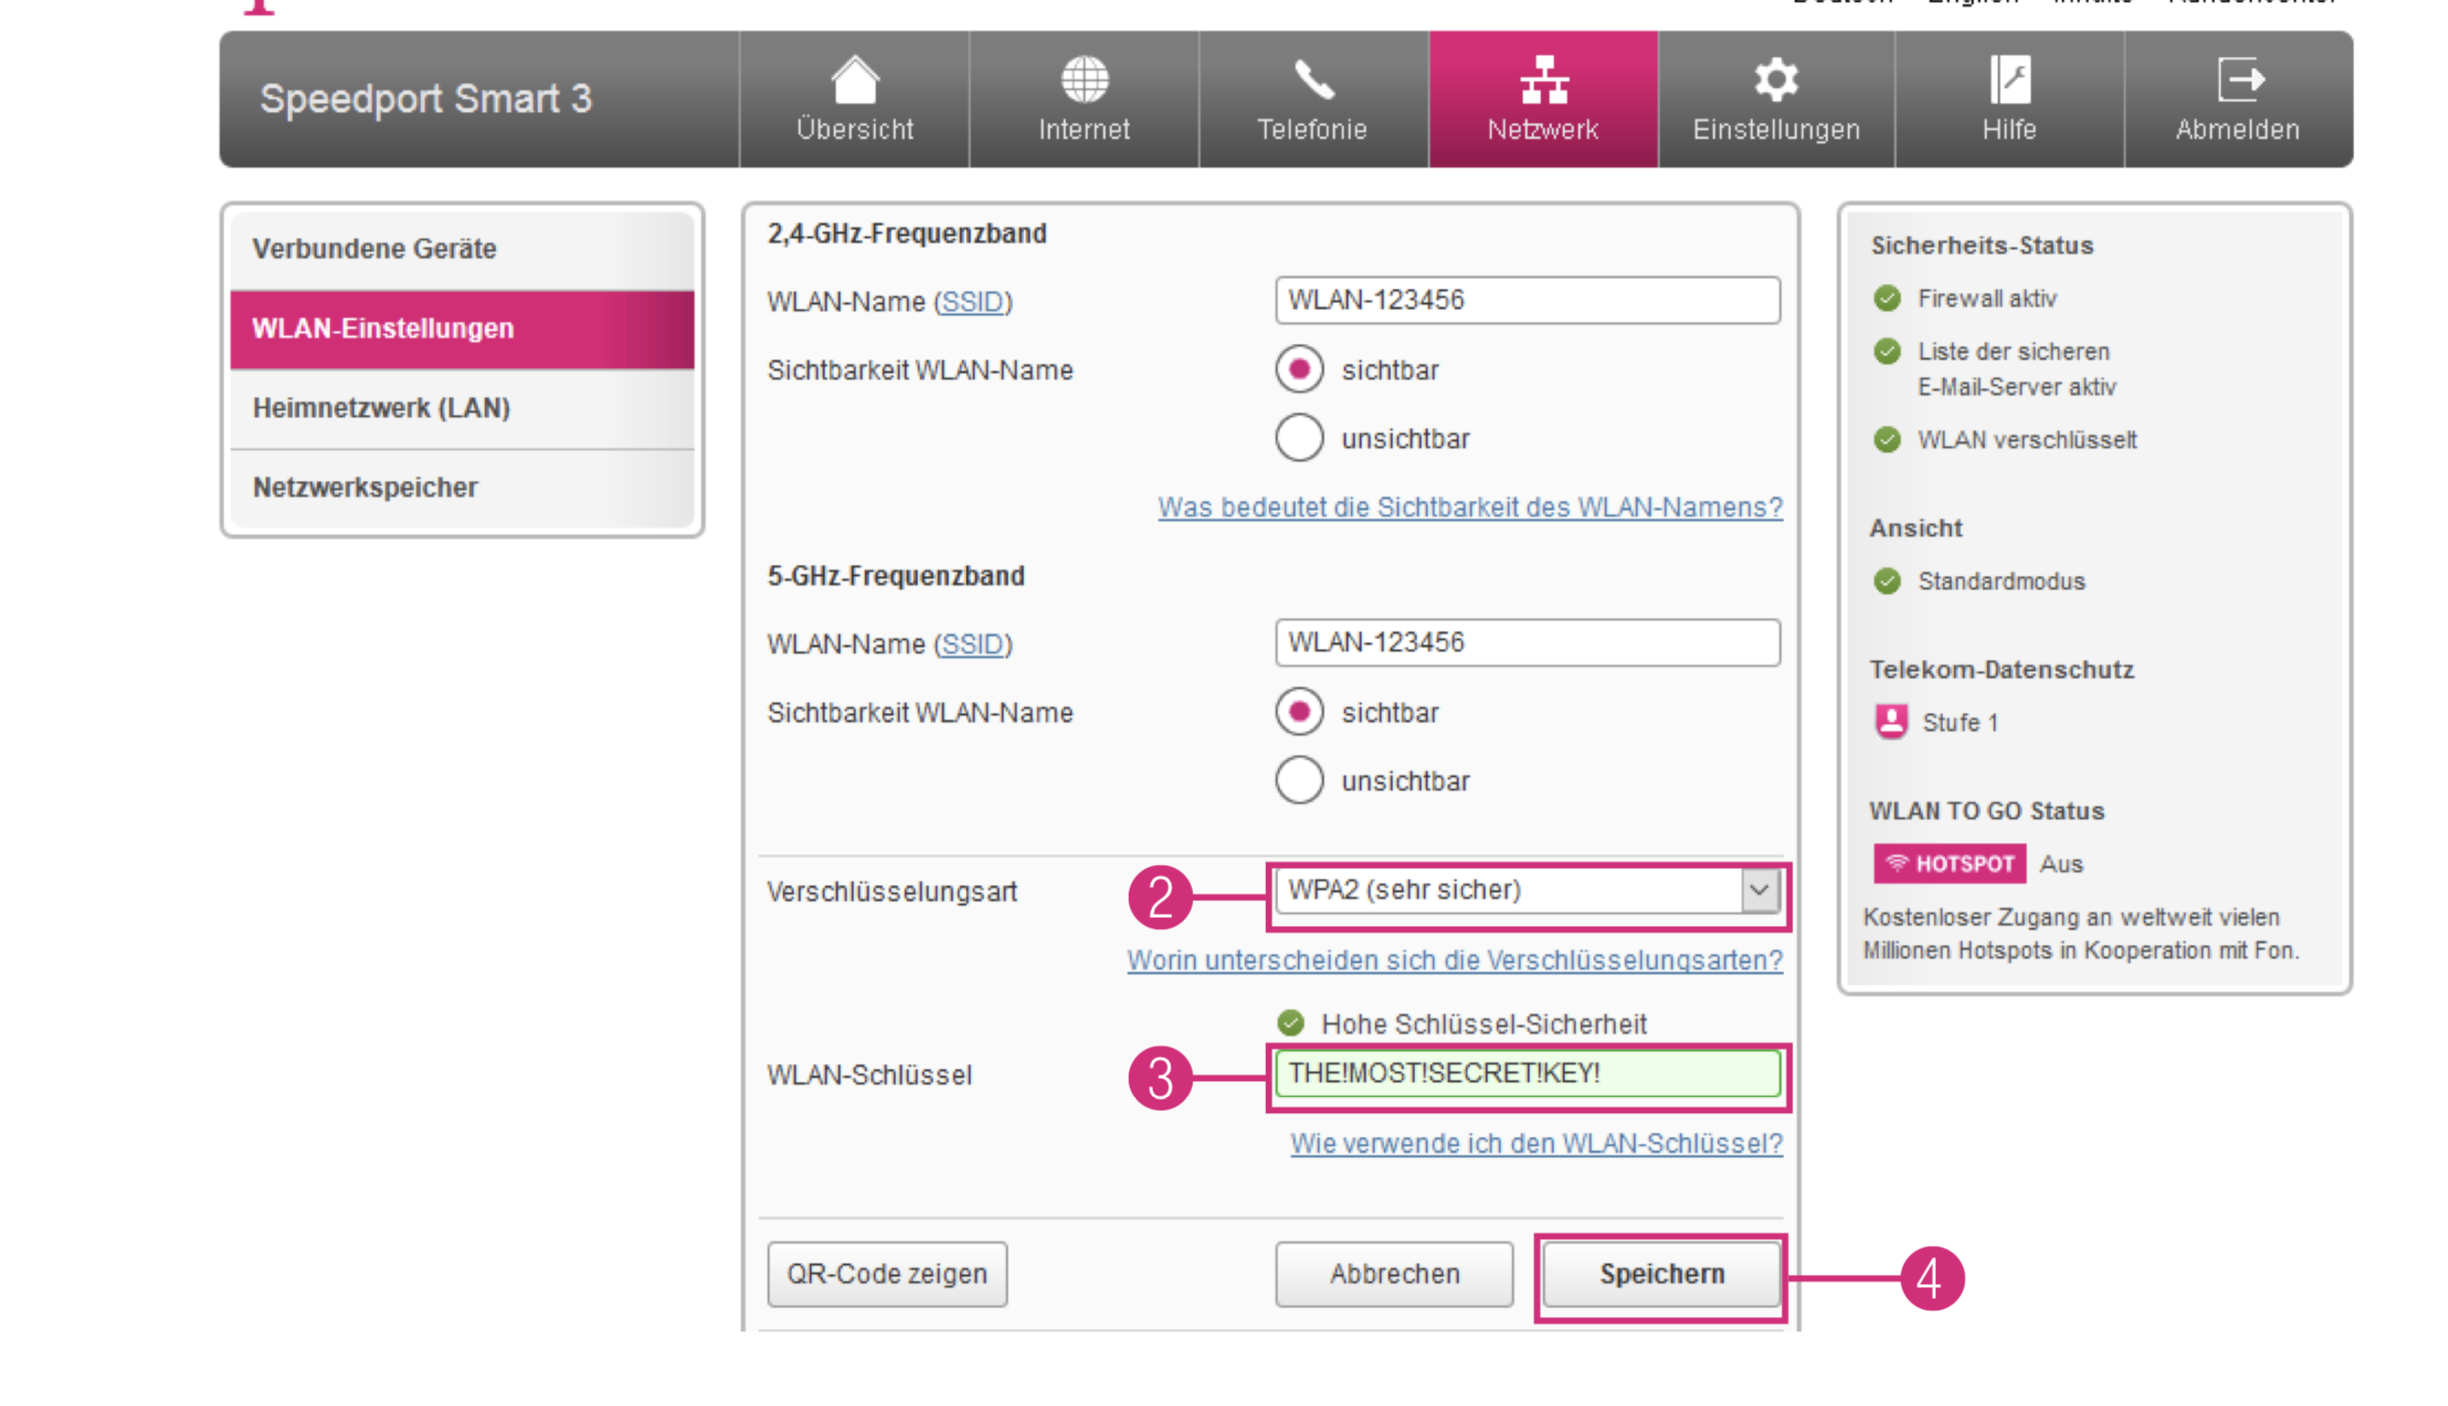Open Telefonie phone icon
This screenshot has height=1406, width=2448.
pyautogui.click(x=1313, y=80)
